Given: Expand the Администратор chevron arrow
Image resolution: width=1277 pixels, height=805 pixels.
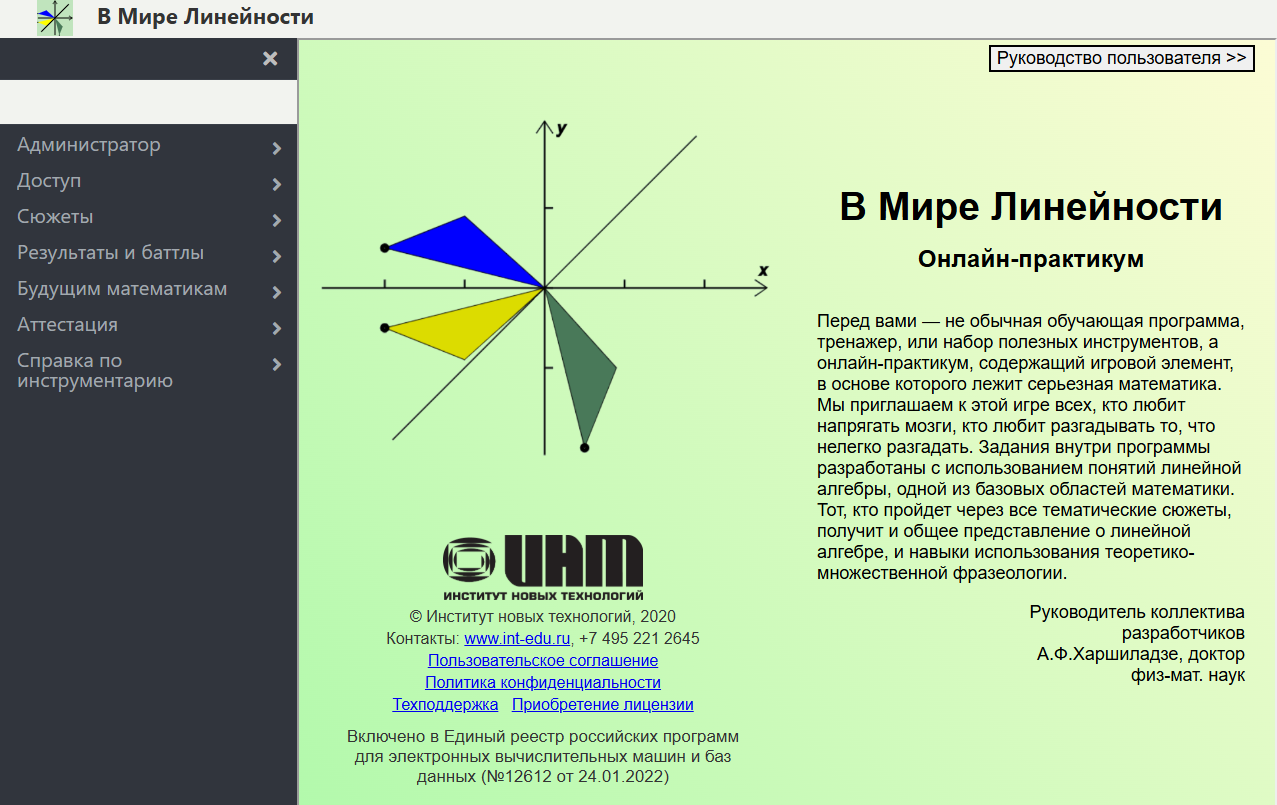Looking at the screenshot, I should point(277,148).
